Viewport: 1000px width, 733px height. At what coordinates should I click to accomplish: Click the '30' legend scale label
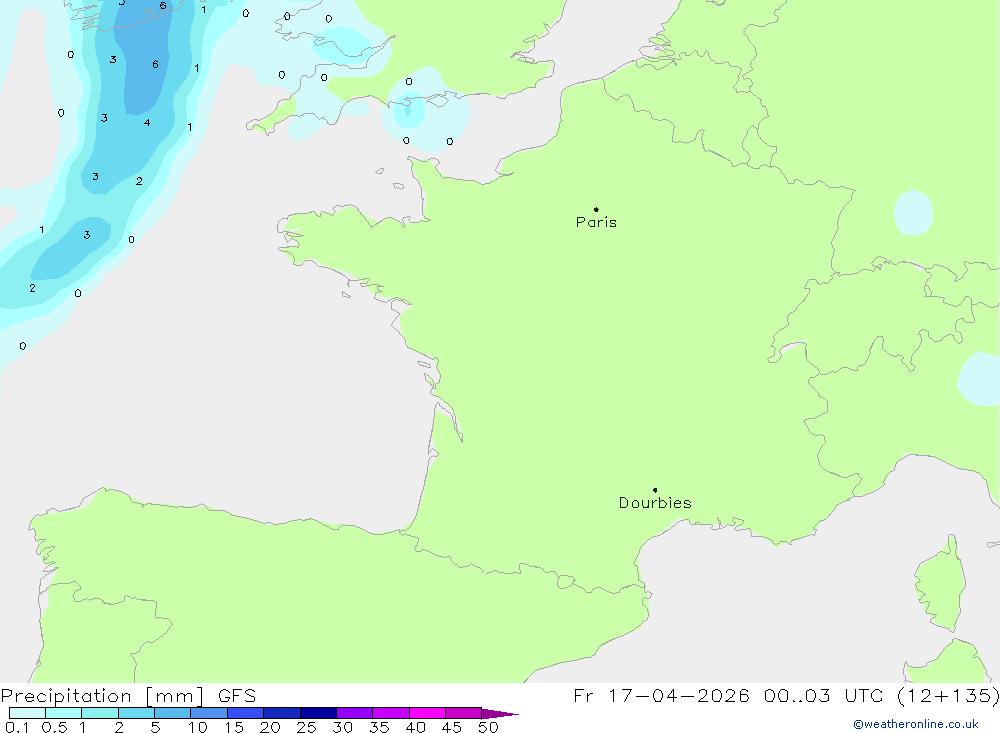[x=342, y=727]
